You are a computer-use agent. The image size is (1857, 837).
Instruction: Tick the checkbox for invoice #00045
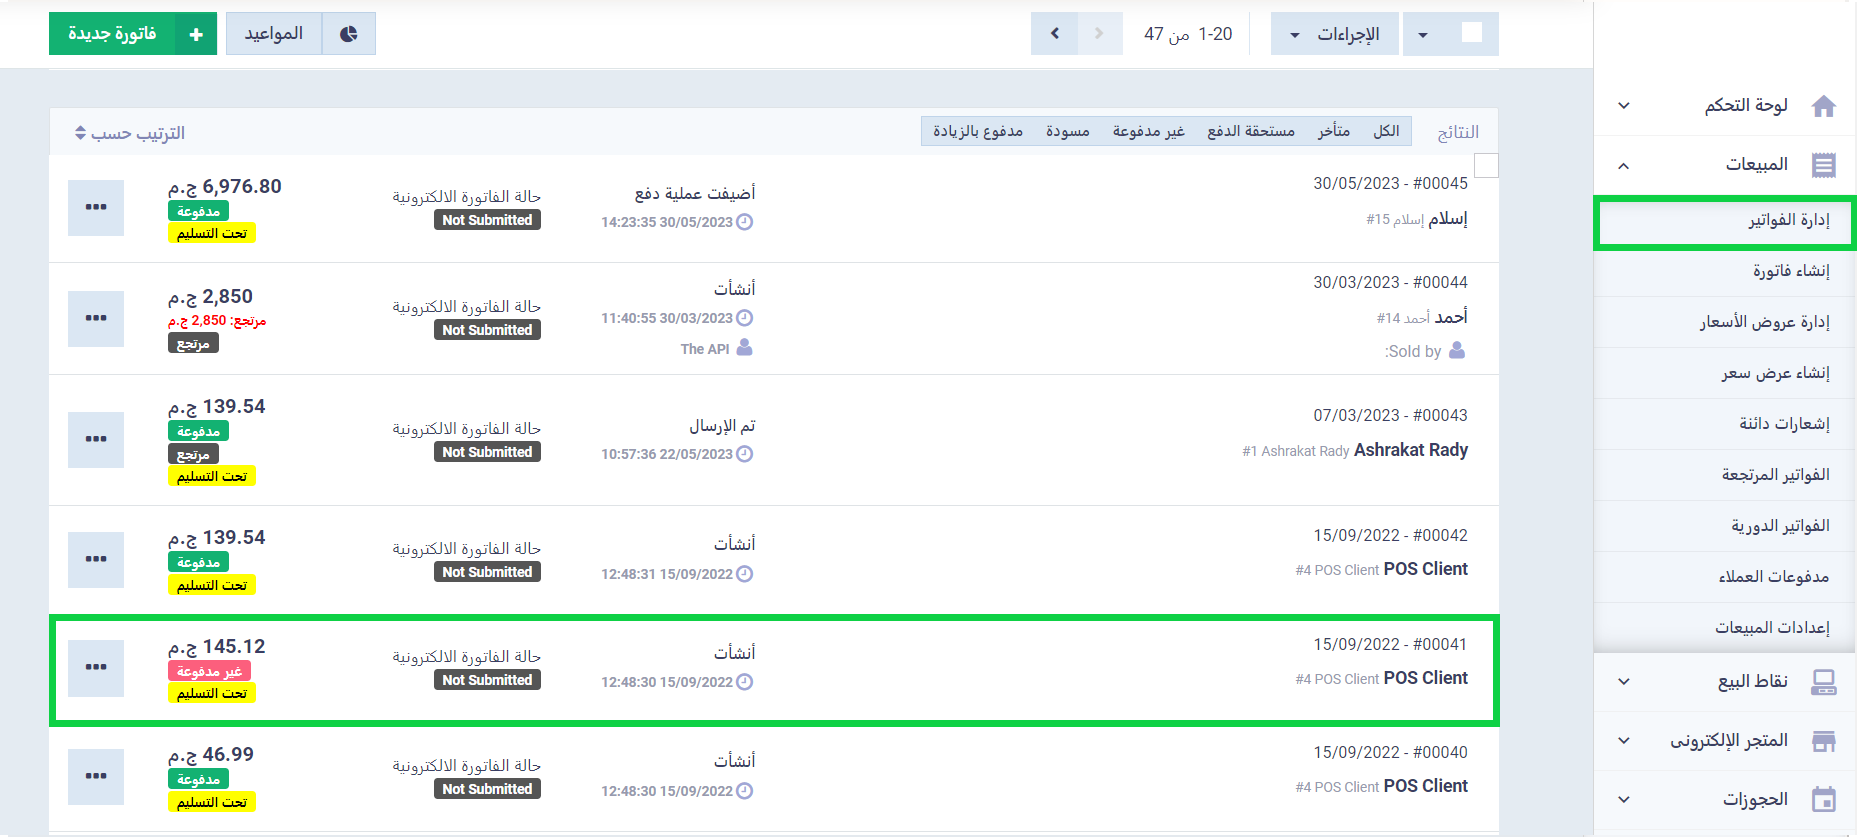pos(1486,166)
